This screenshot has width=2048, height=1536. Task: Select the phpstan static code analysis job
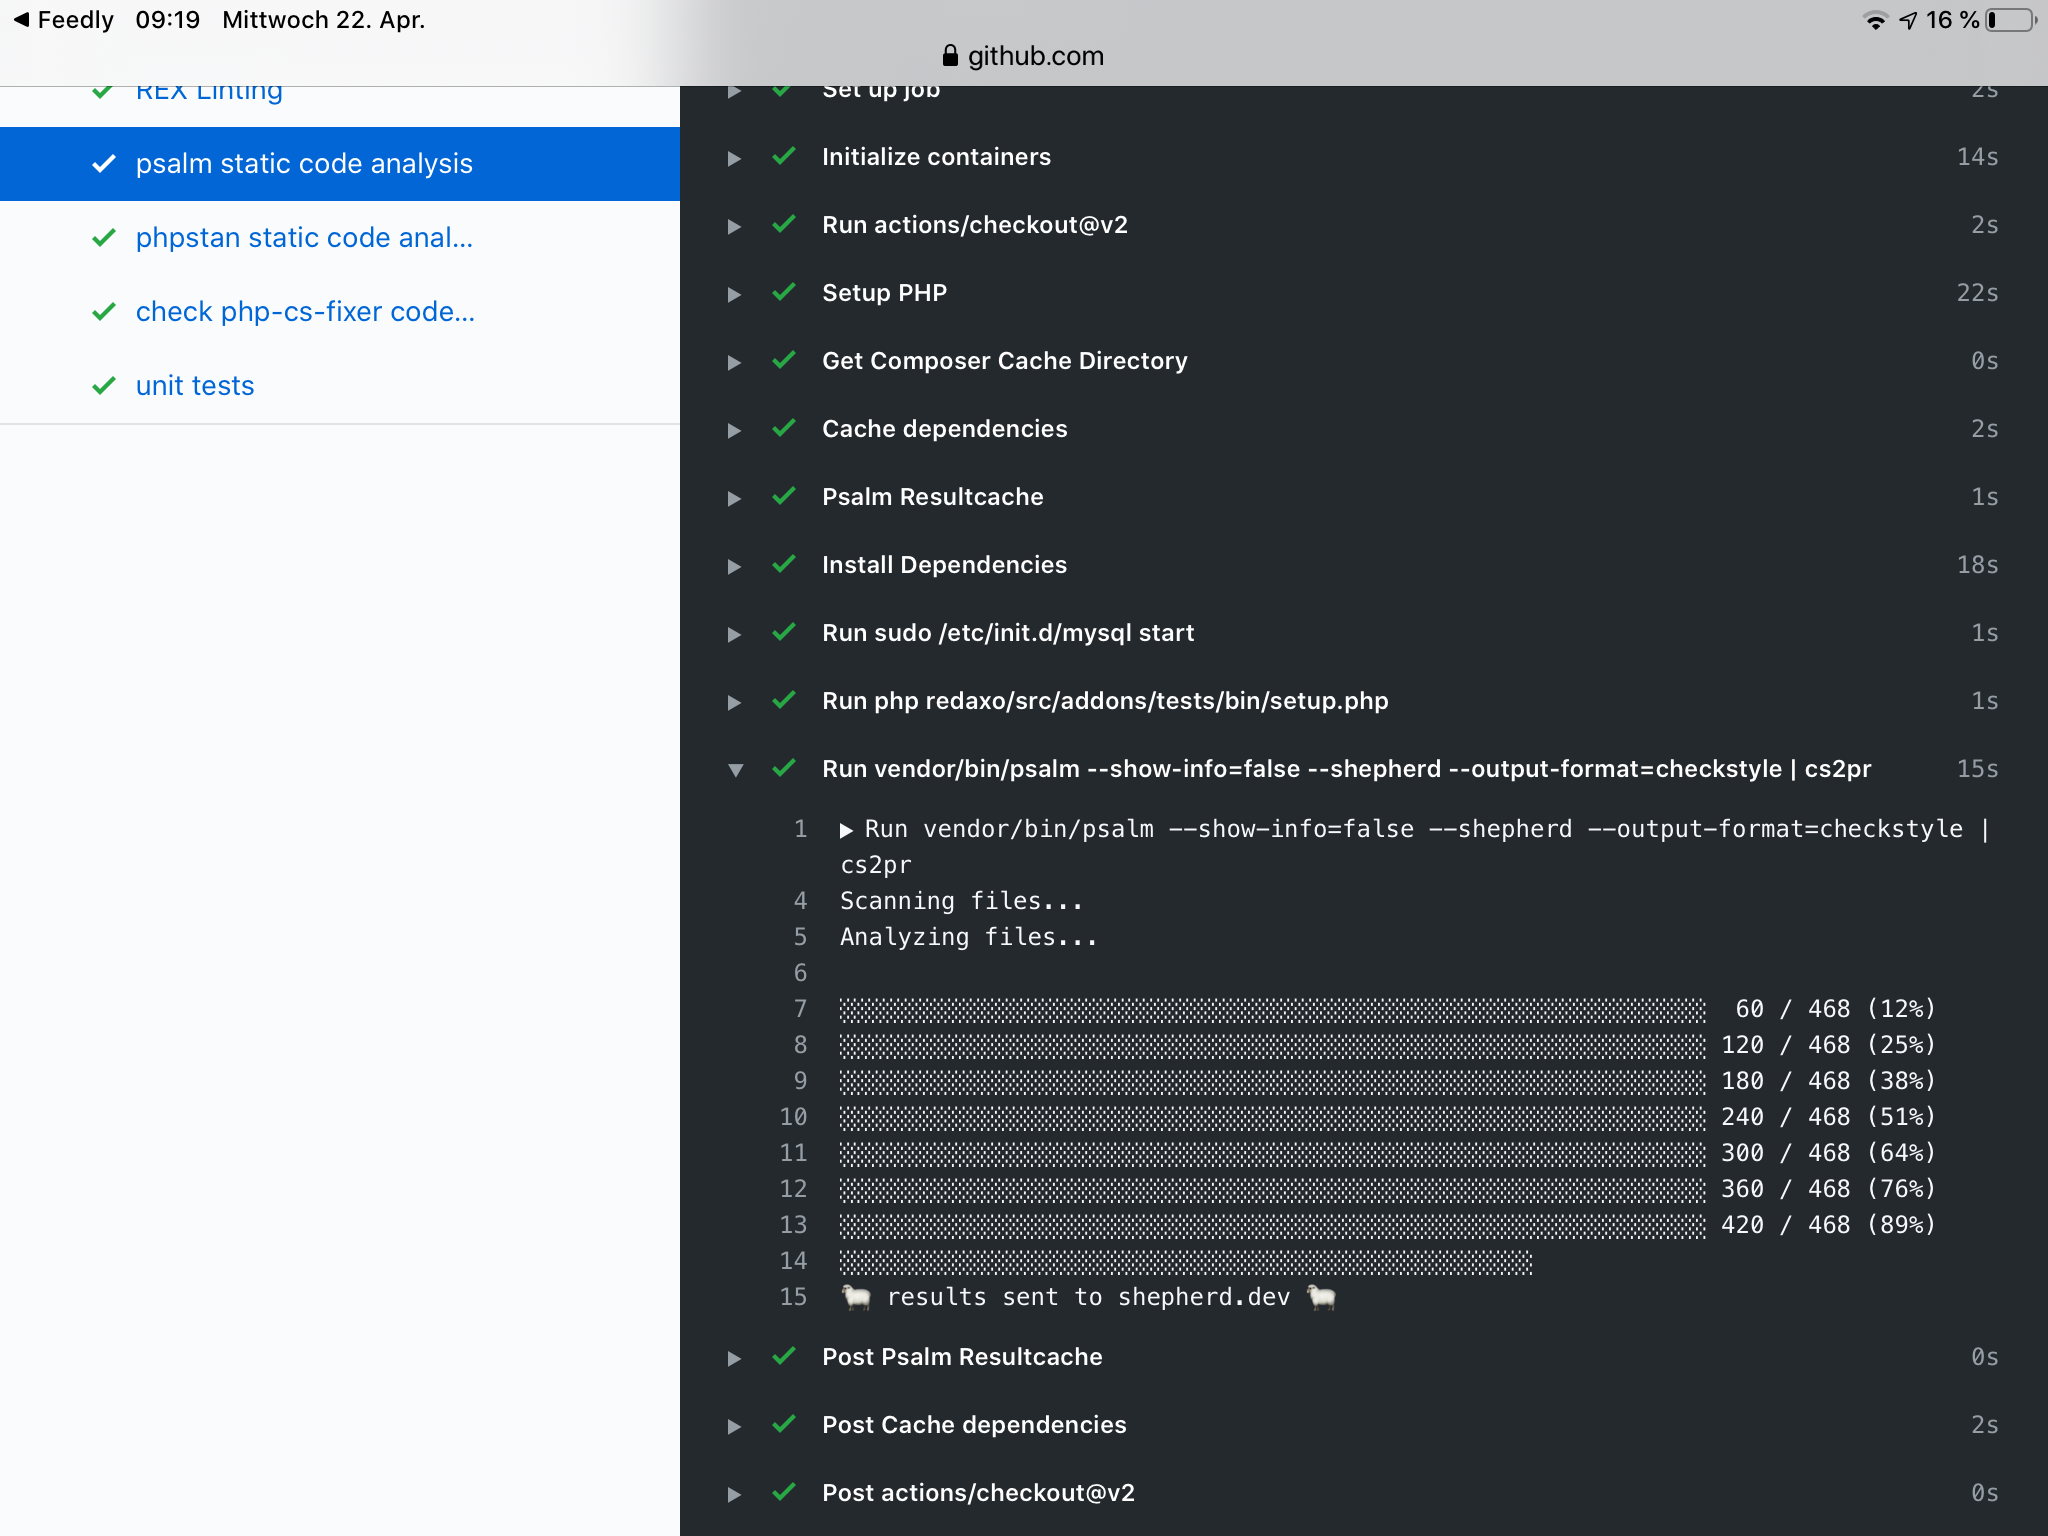pos(303,238)
